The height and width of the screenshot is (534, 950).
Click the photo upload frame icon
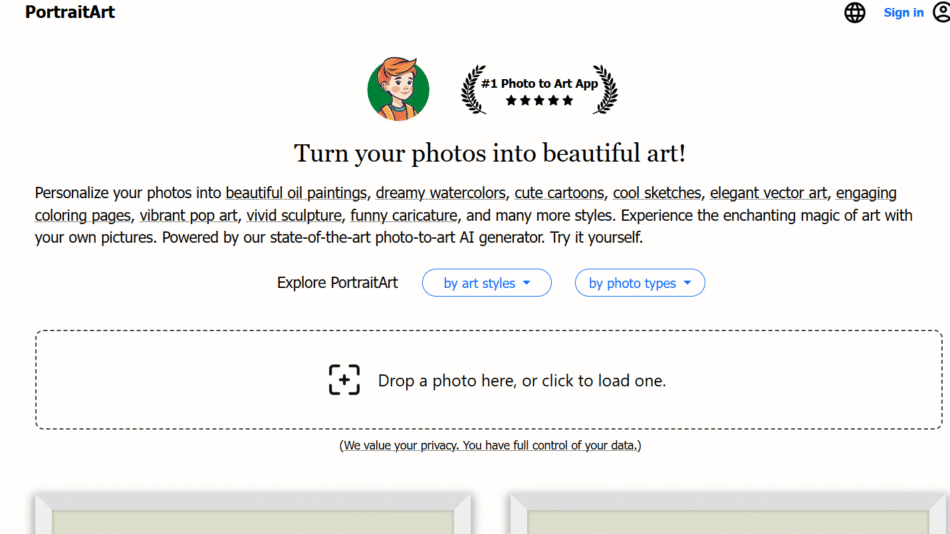pos(344,380)
